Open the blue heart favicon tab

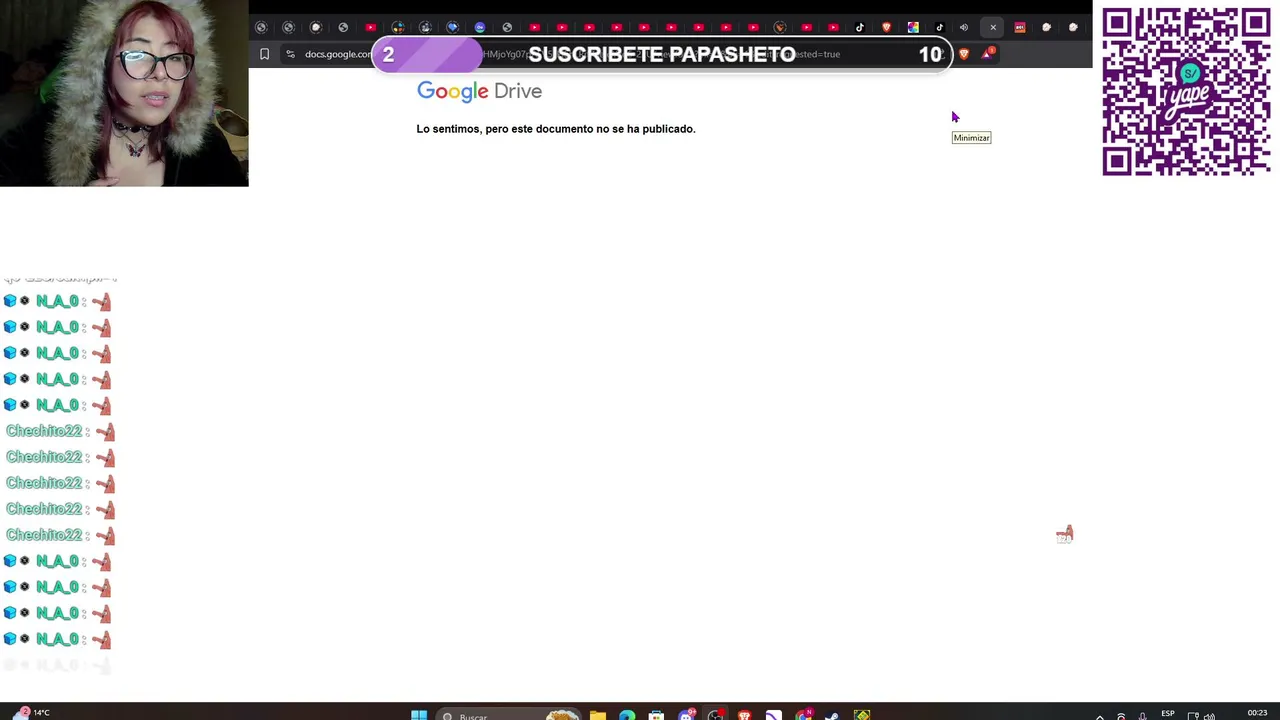pyautogui.click(x=452, y=28)
